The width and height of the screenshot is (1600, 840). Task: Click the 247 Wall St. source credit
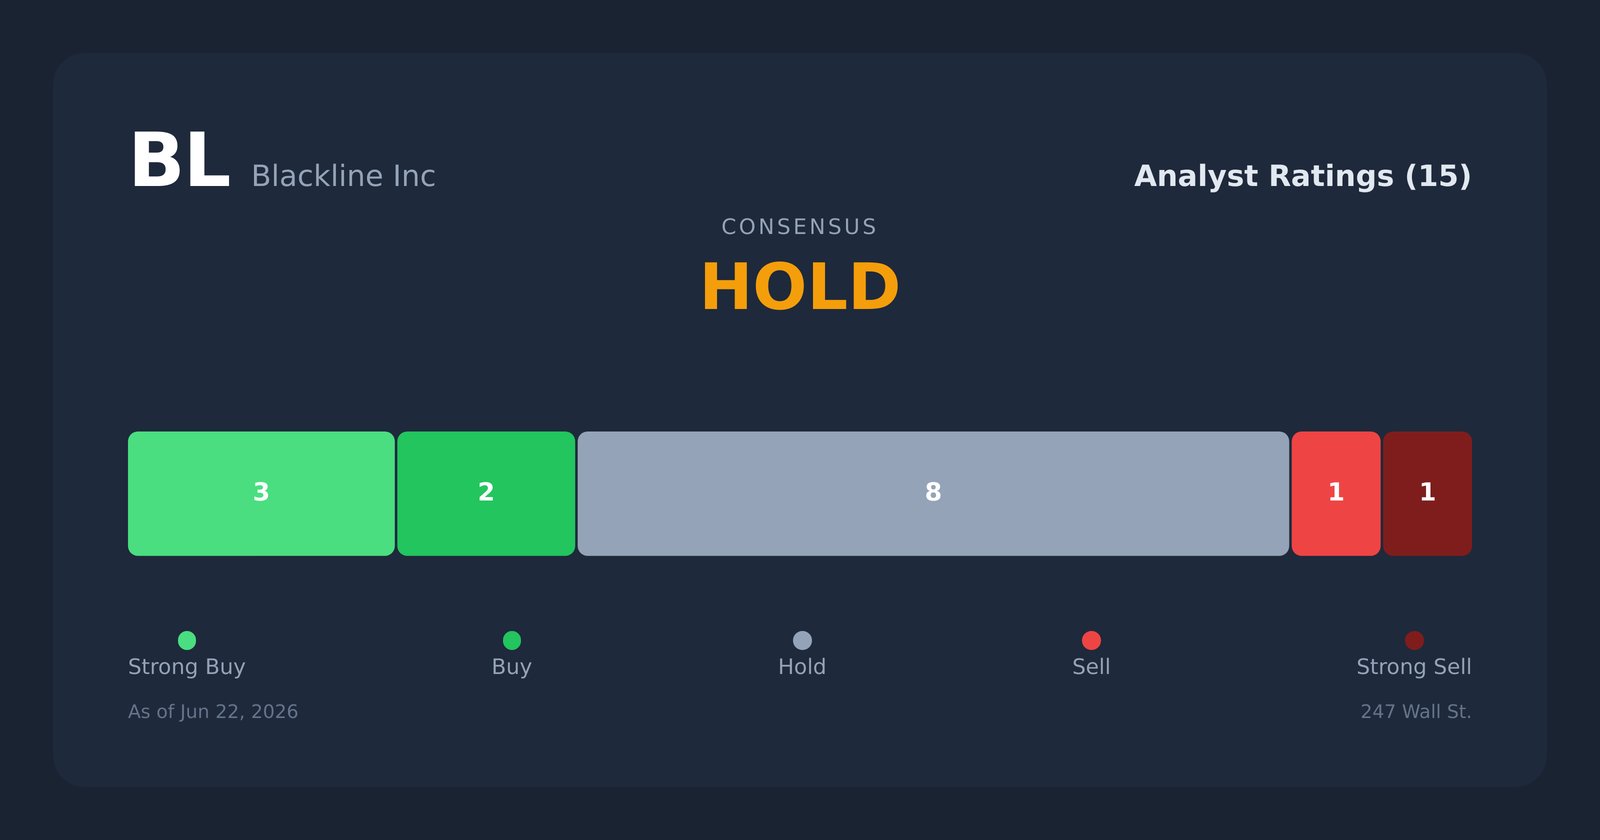click(x=1416, y=712)
